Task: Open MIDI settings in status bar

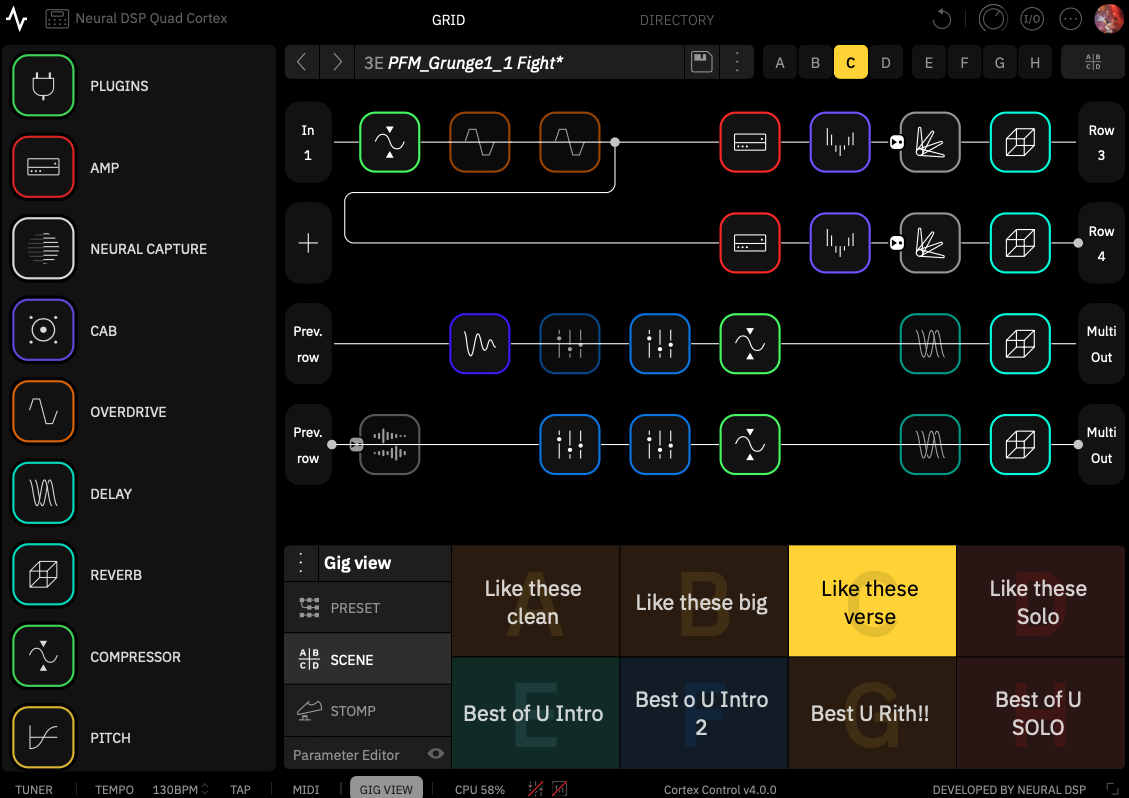Action: pos(306,789)
